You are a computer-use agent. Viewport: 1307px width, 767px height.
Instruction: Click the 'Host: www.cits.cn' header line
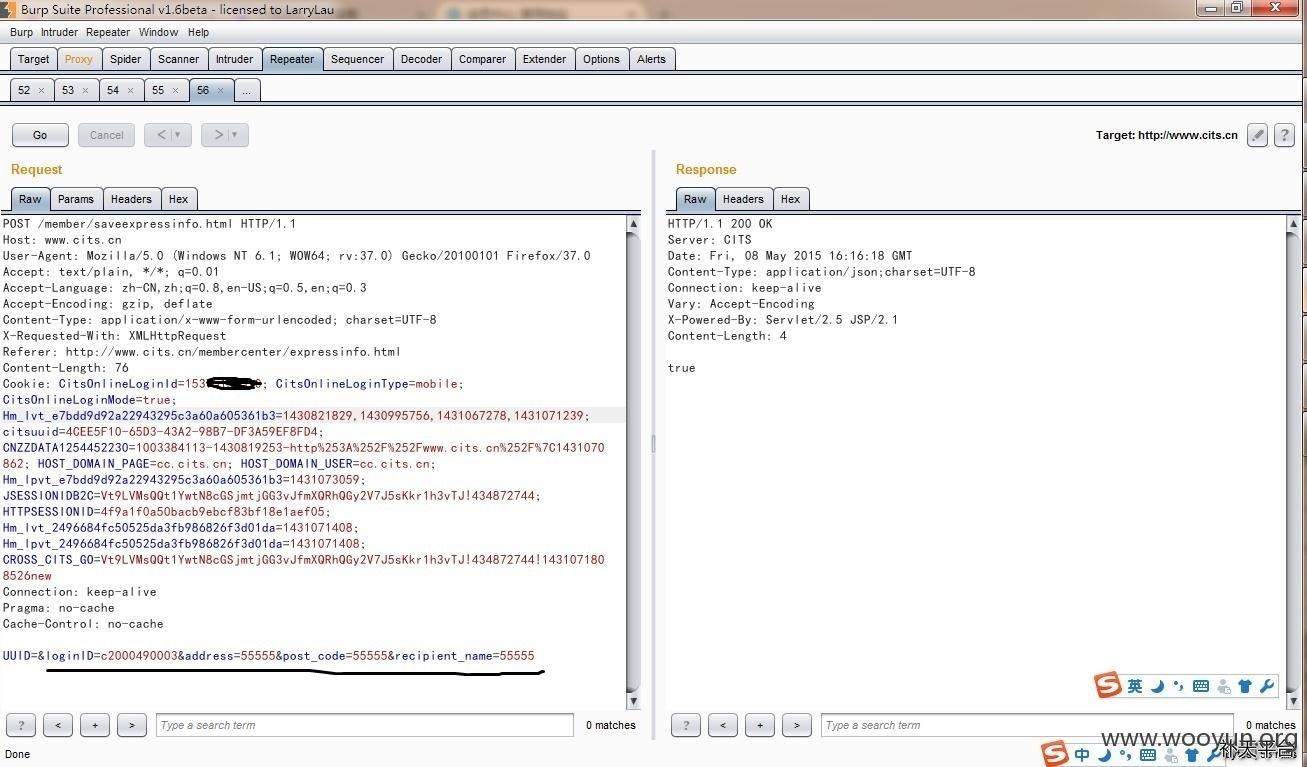62,240
